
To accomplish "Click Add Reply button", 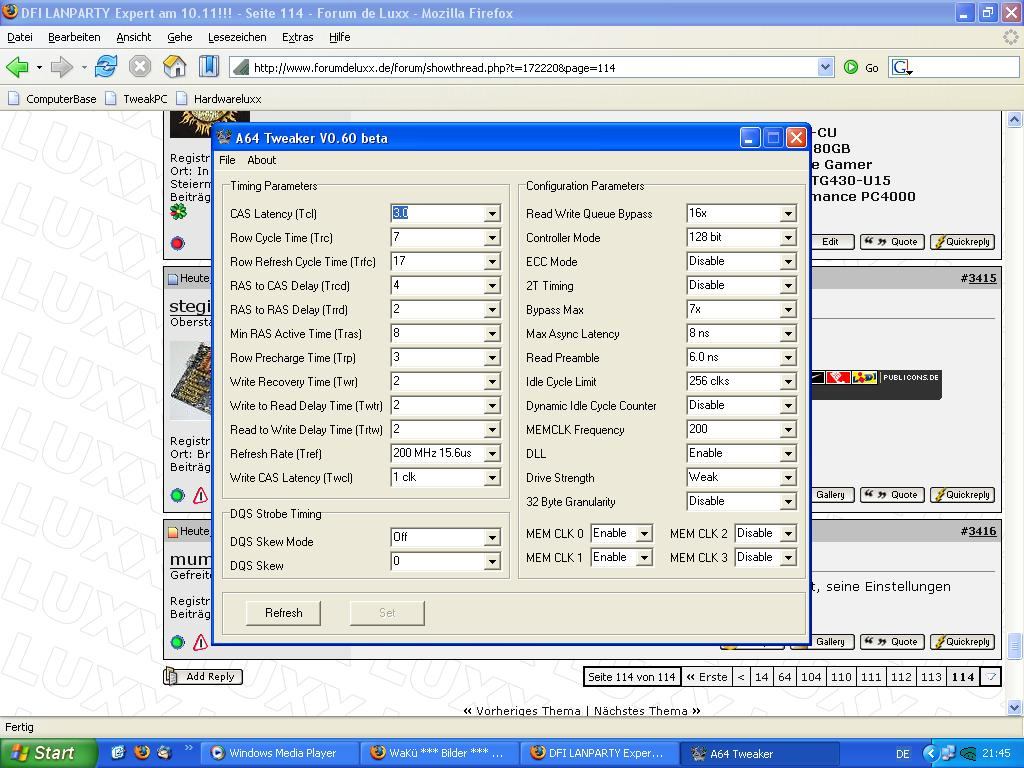I will [x=203, y=677].
